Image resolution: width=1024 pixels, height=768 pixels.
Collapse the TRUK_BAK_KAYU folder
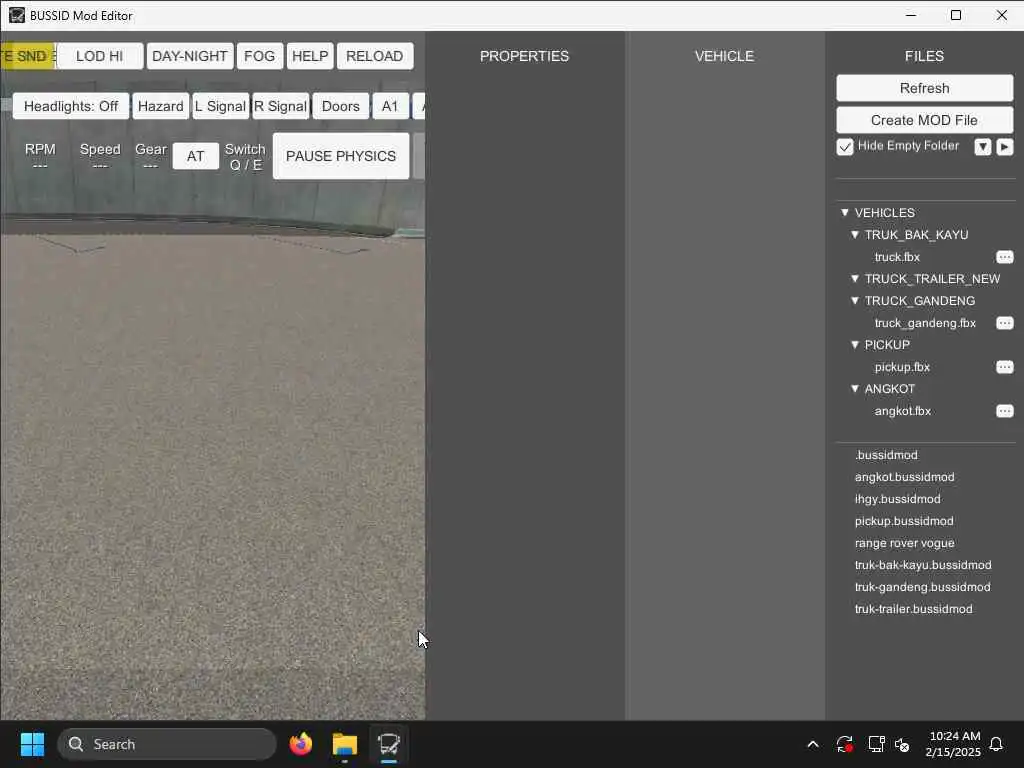(855, 234)
